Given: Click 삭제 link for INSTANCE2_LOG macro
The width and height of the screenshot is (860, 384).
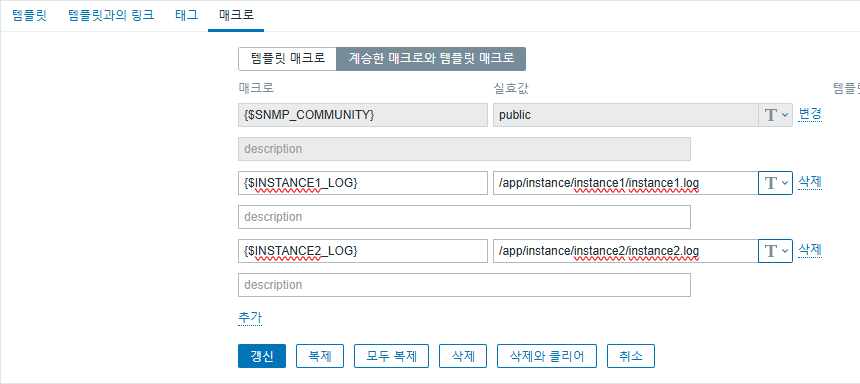Looking at the screenshot, I should coord(810,250).
